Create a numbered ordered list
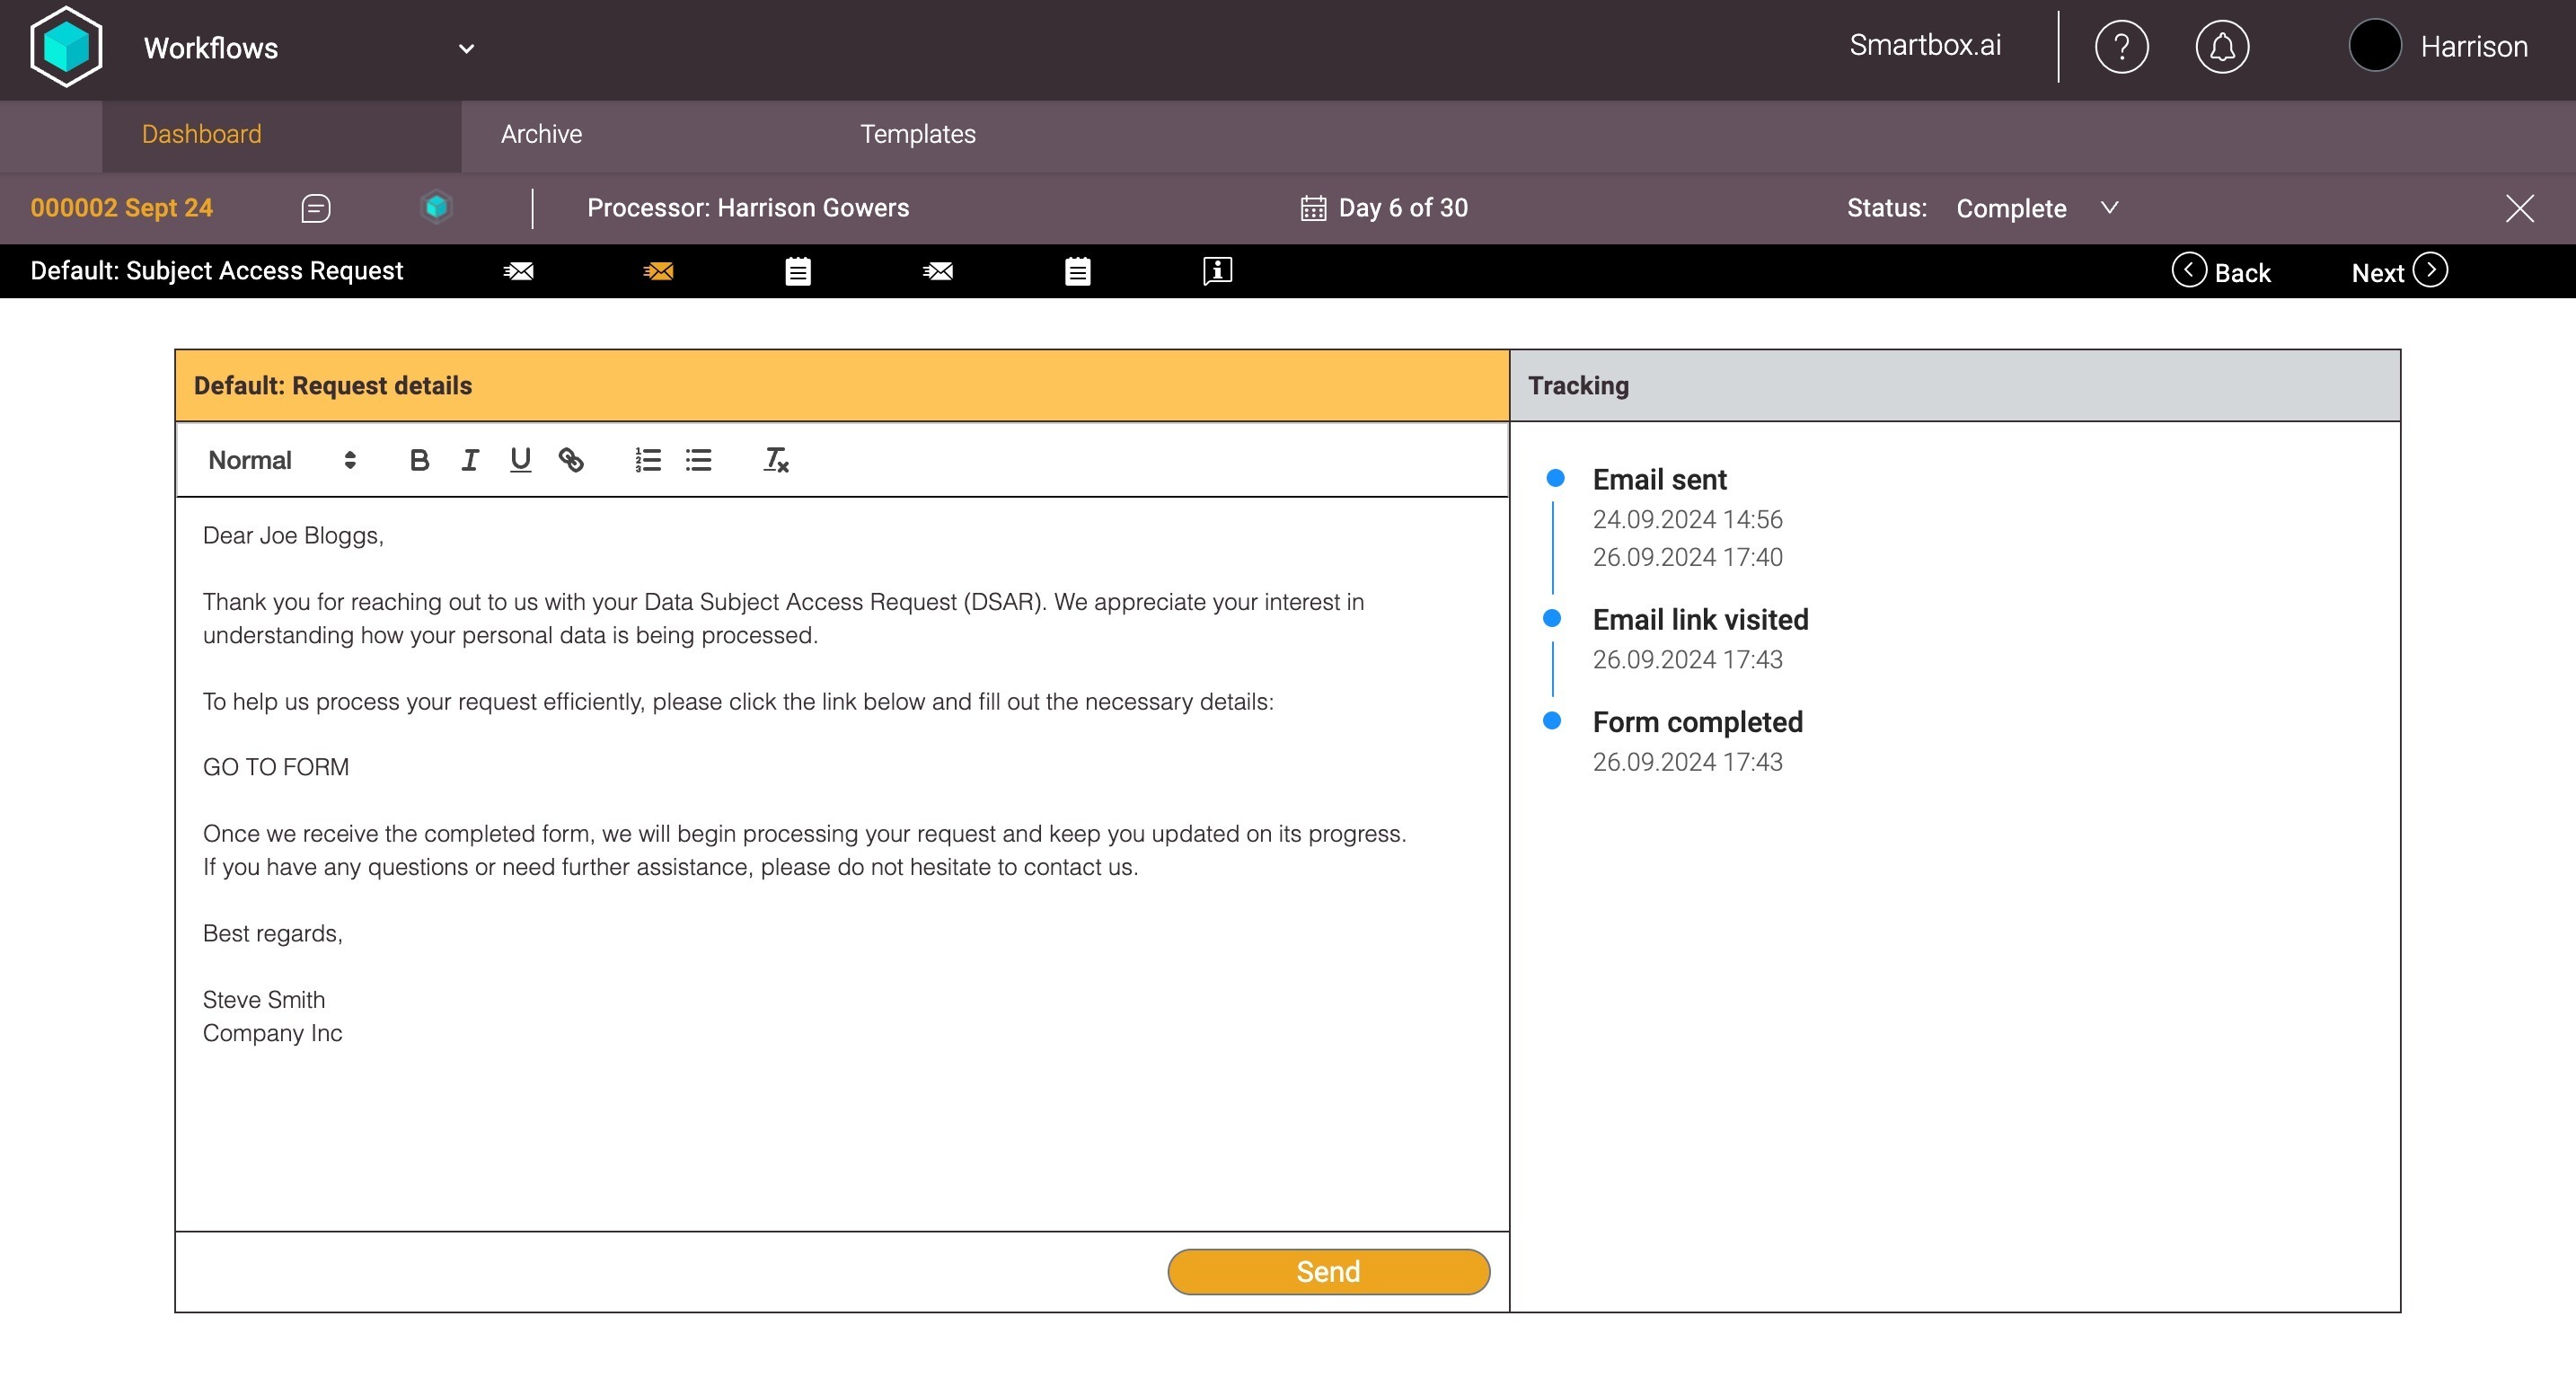The image size is (2576, 1387). pyautogui.click(x=648, y=460)
